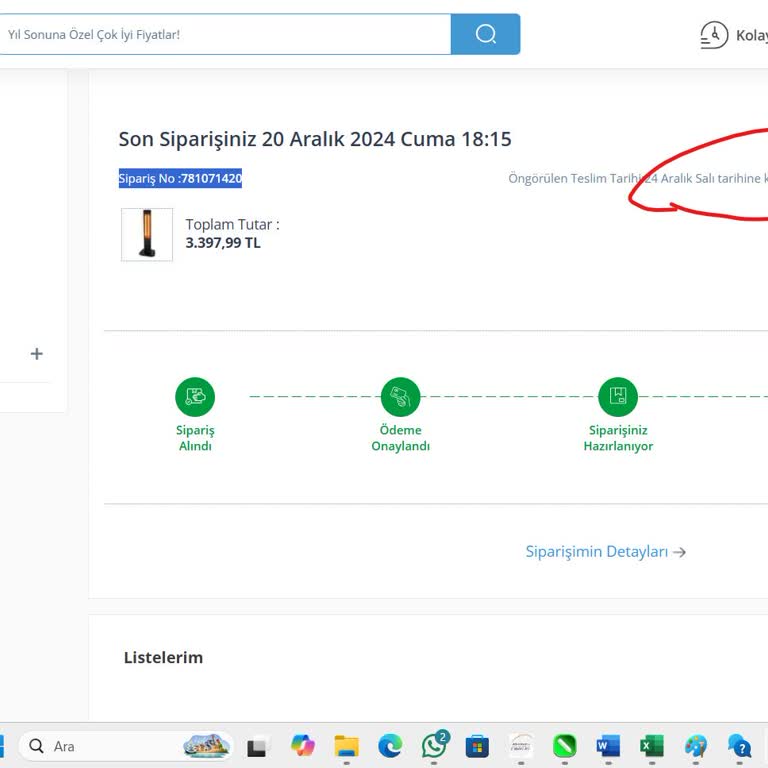
Task: Open the green pen app in taskbar
Action: click(565, 746)
